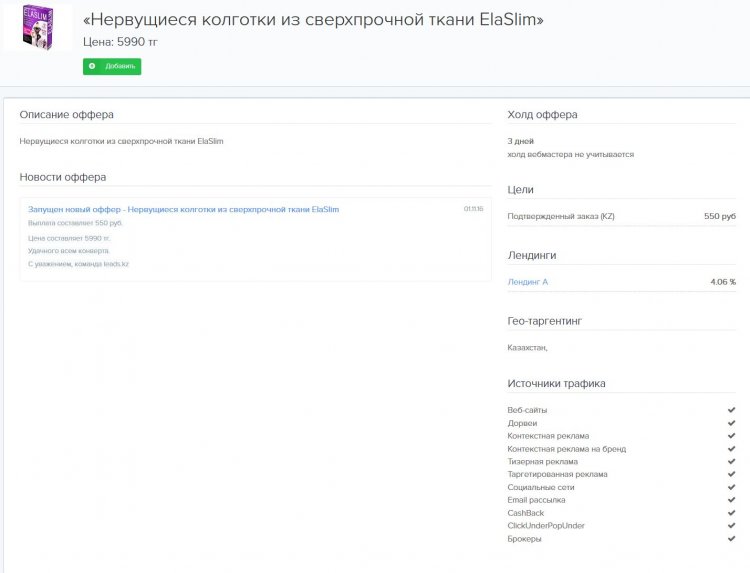Click the offer title heading with ElaSlim
This screenshot has height=573, width=750.
click(x=313, y=20)
